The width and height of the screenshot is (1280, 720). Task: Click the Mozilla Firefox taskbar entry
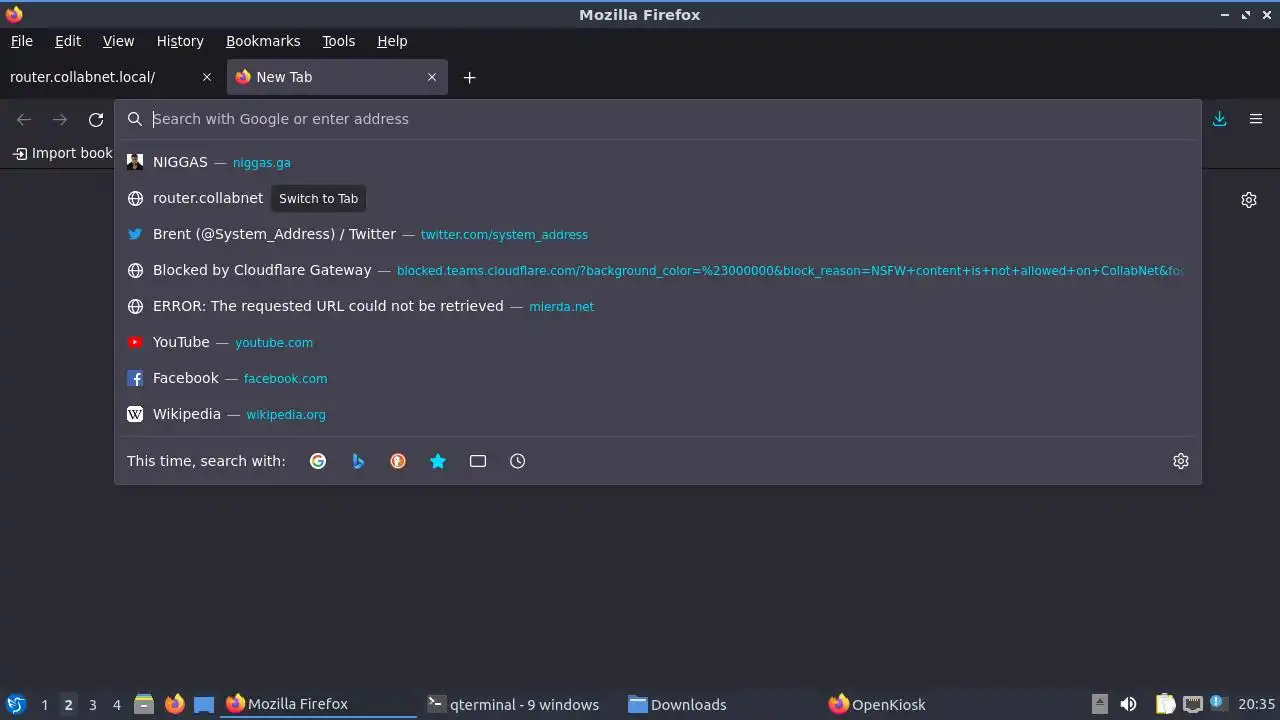[318, 704]
